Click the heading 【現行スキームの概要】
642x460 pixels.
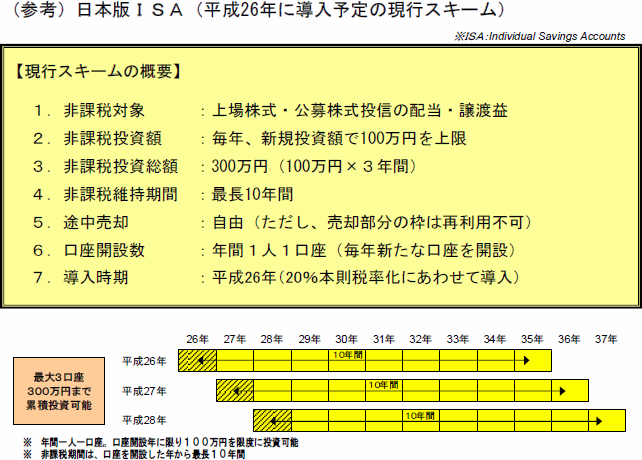click(98, 72)
